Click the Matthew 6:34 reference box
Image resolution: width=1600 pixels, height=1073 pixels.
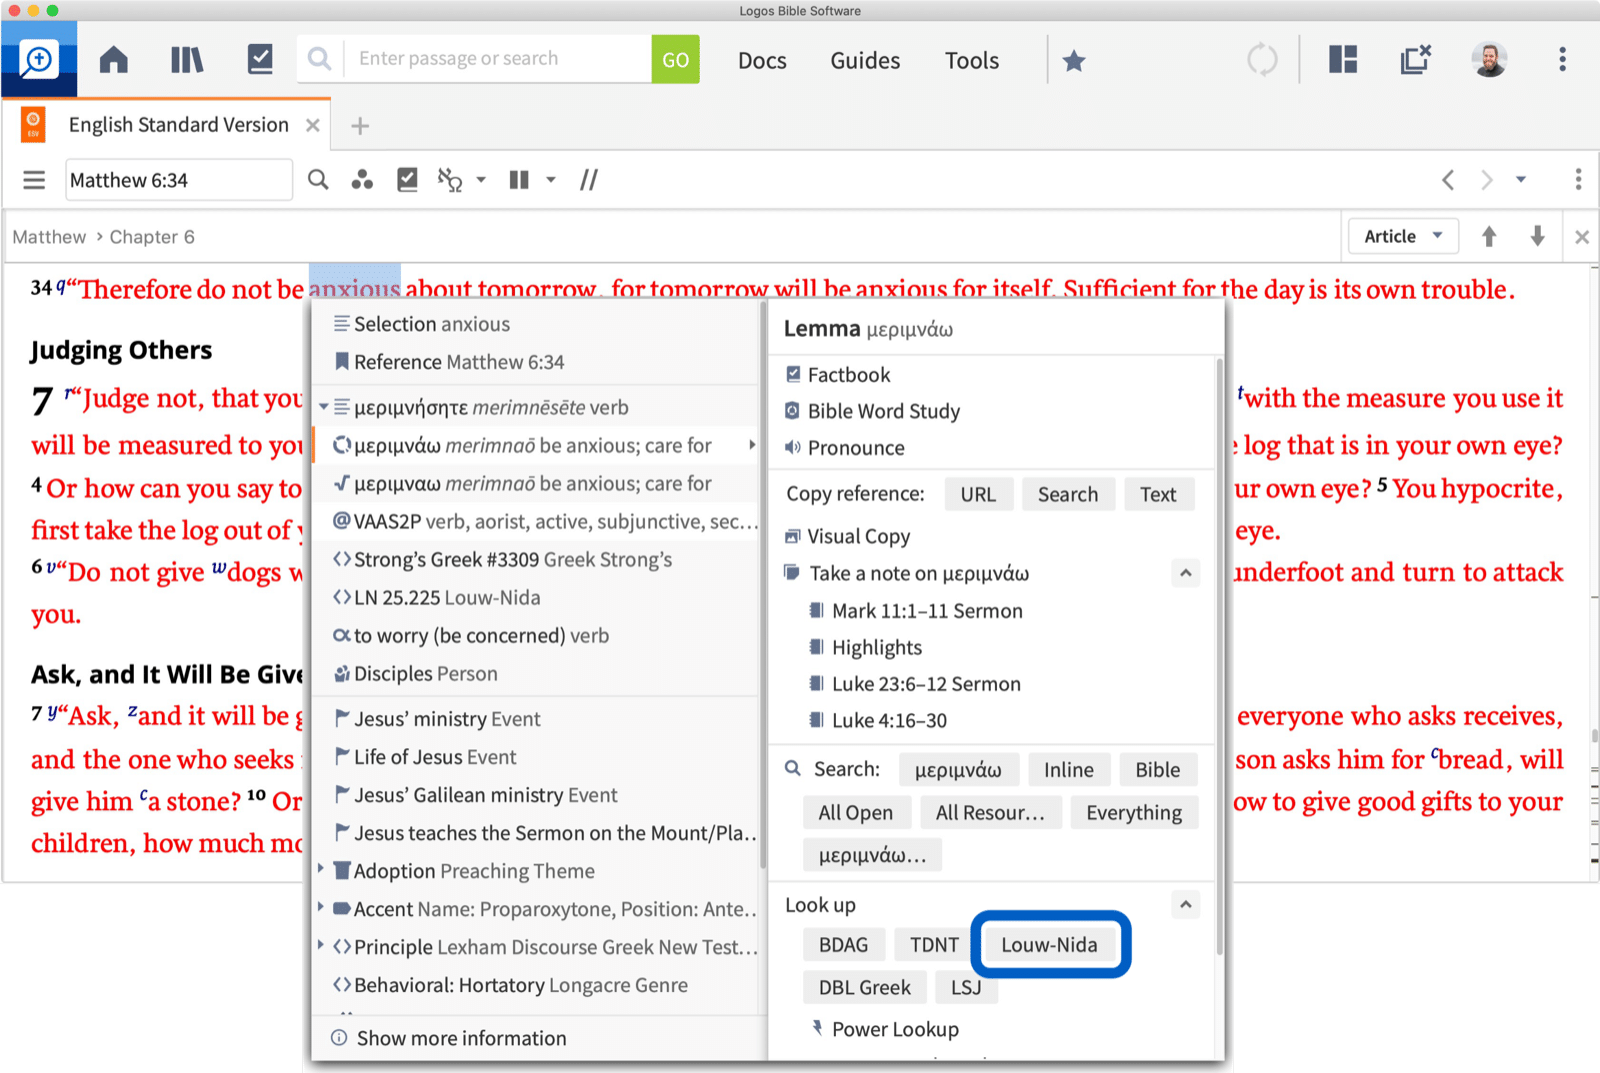pyautogui.click(x=179, y=180)
